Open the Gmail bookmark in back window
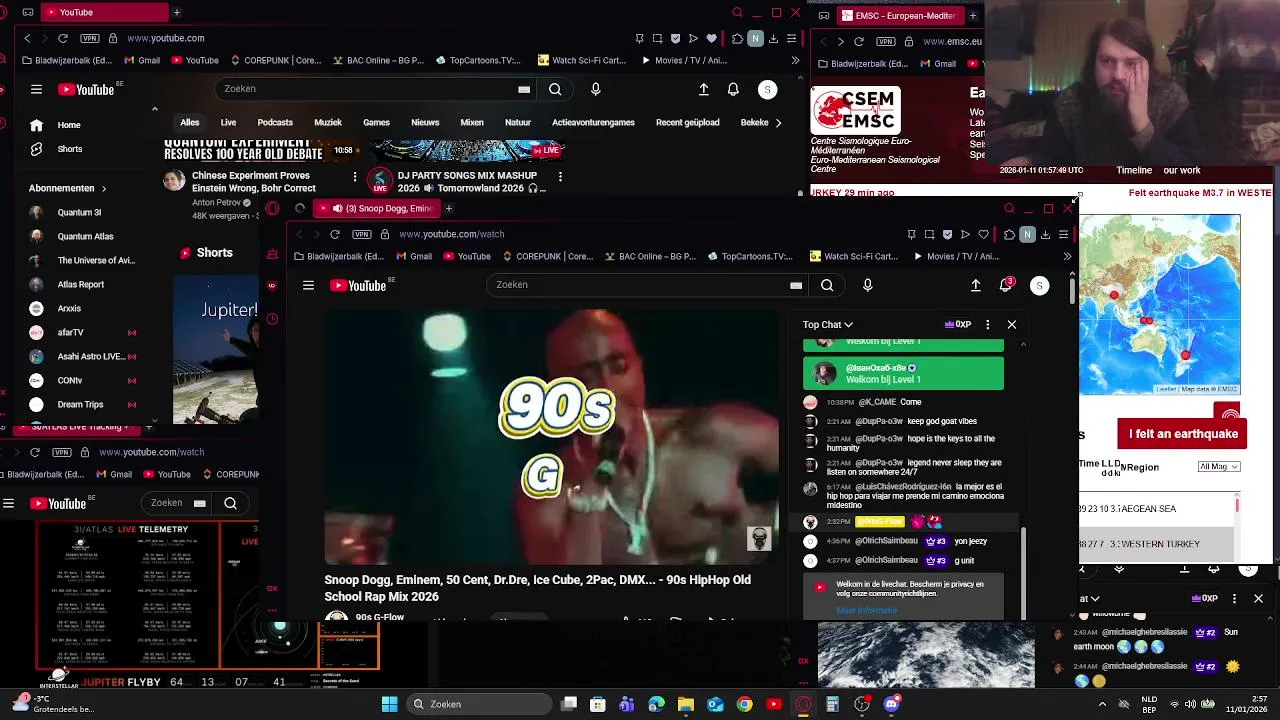 pos(141,60)
